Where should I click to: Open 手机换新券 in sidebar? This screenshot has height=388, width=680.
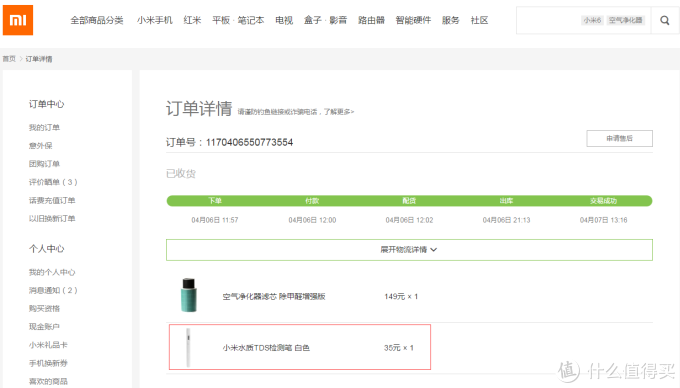48,363
